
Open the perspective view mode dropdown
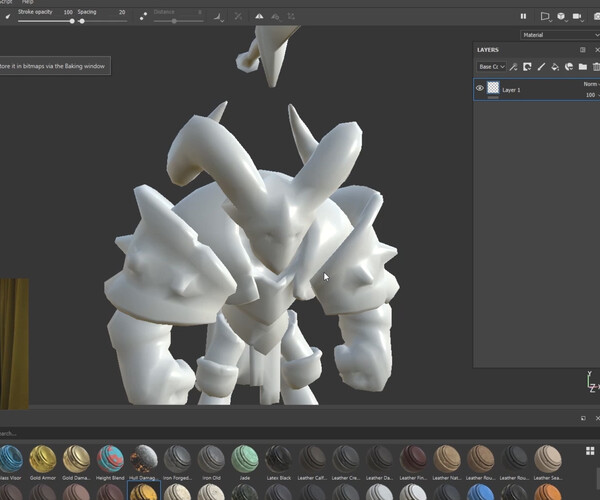point(545,16)
